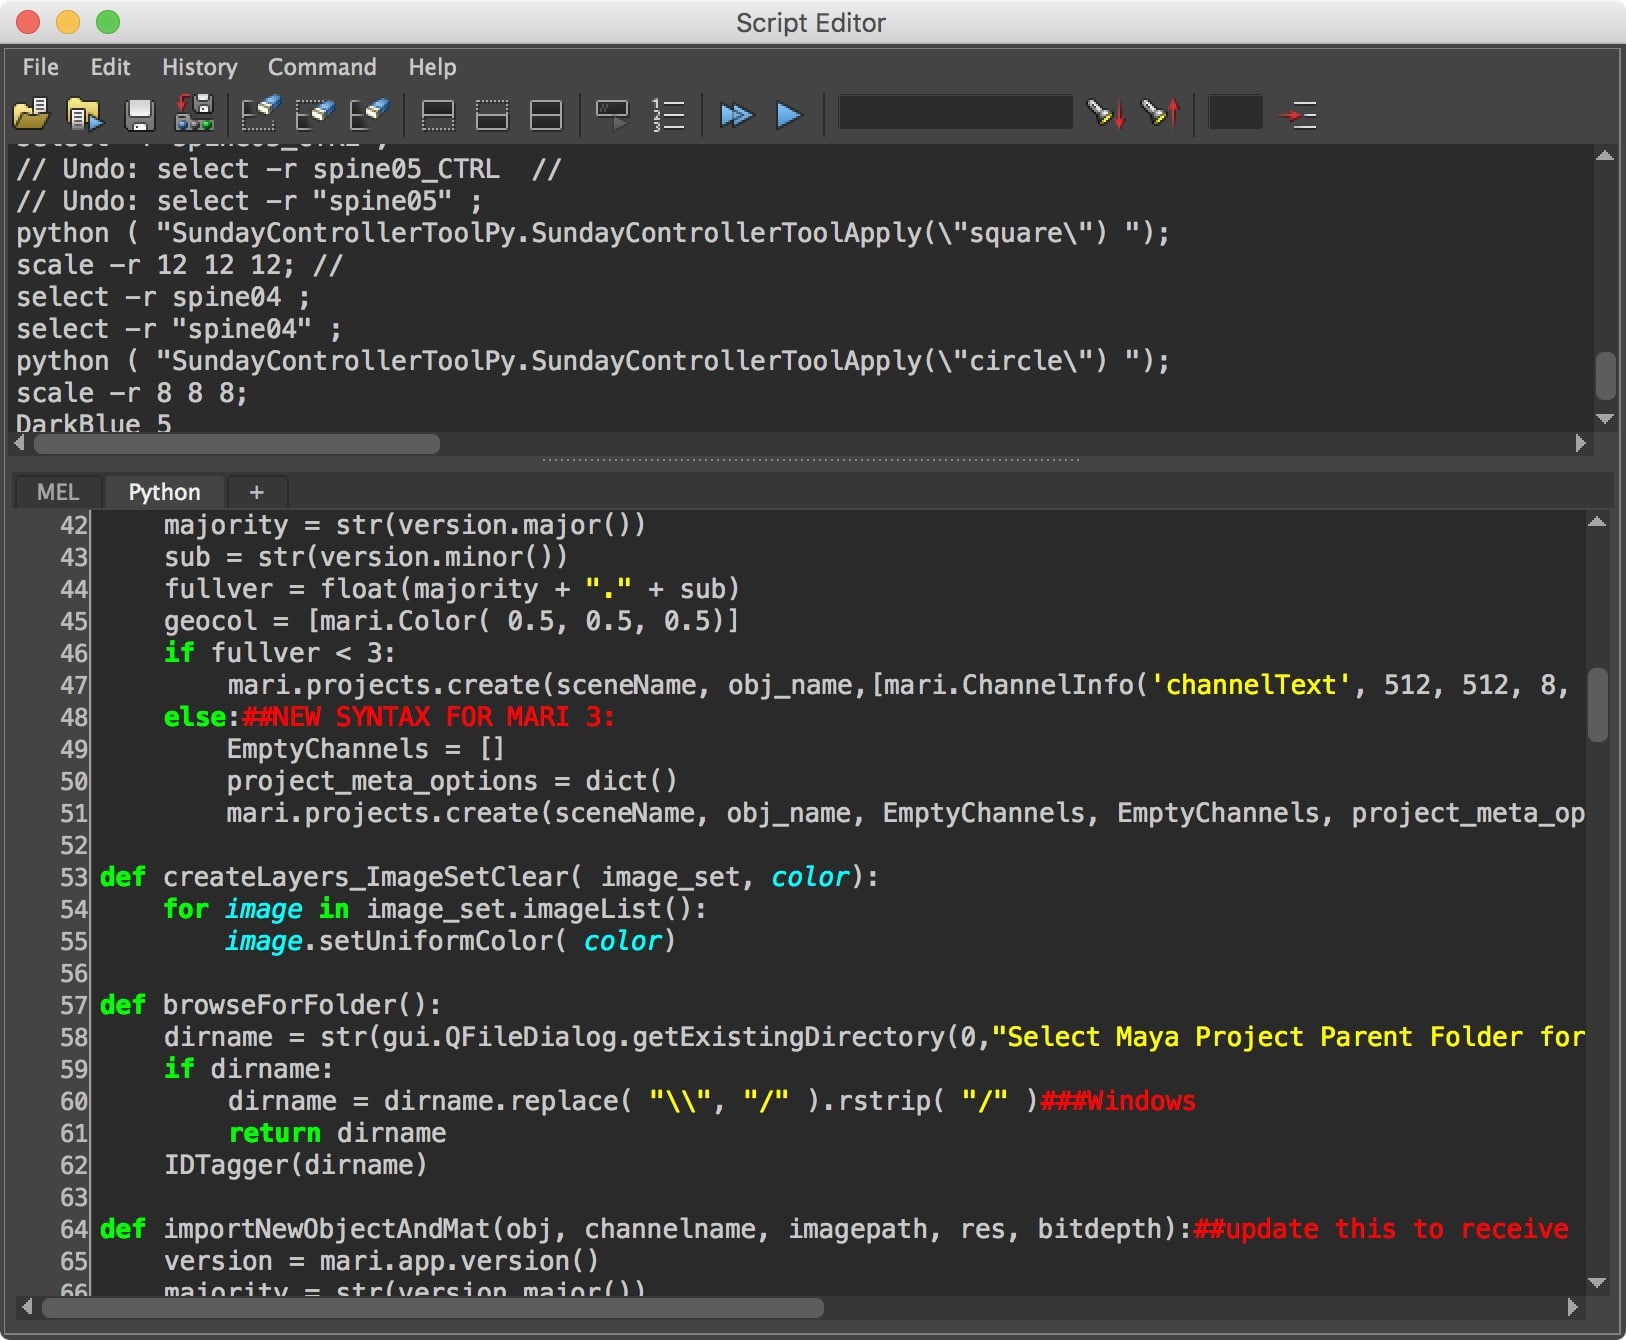Toggle showing only the Input pane
Screen dimensions: 1626x1340
click(492, 114)
